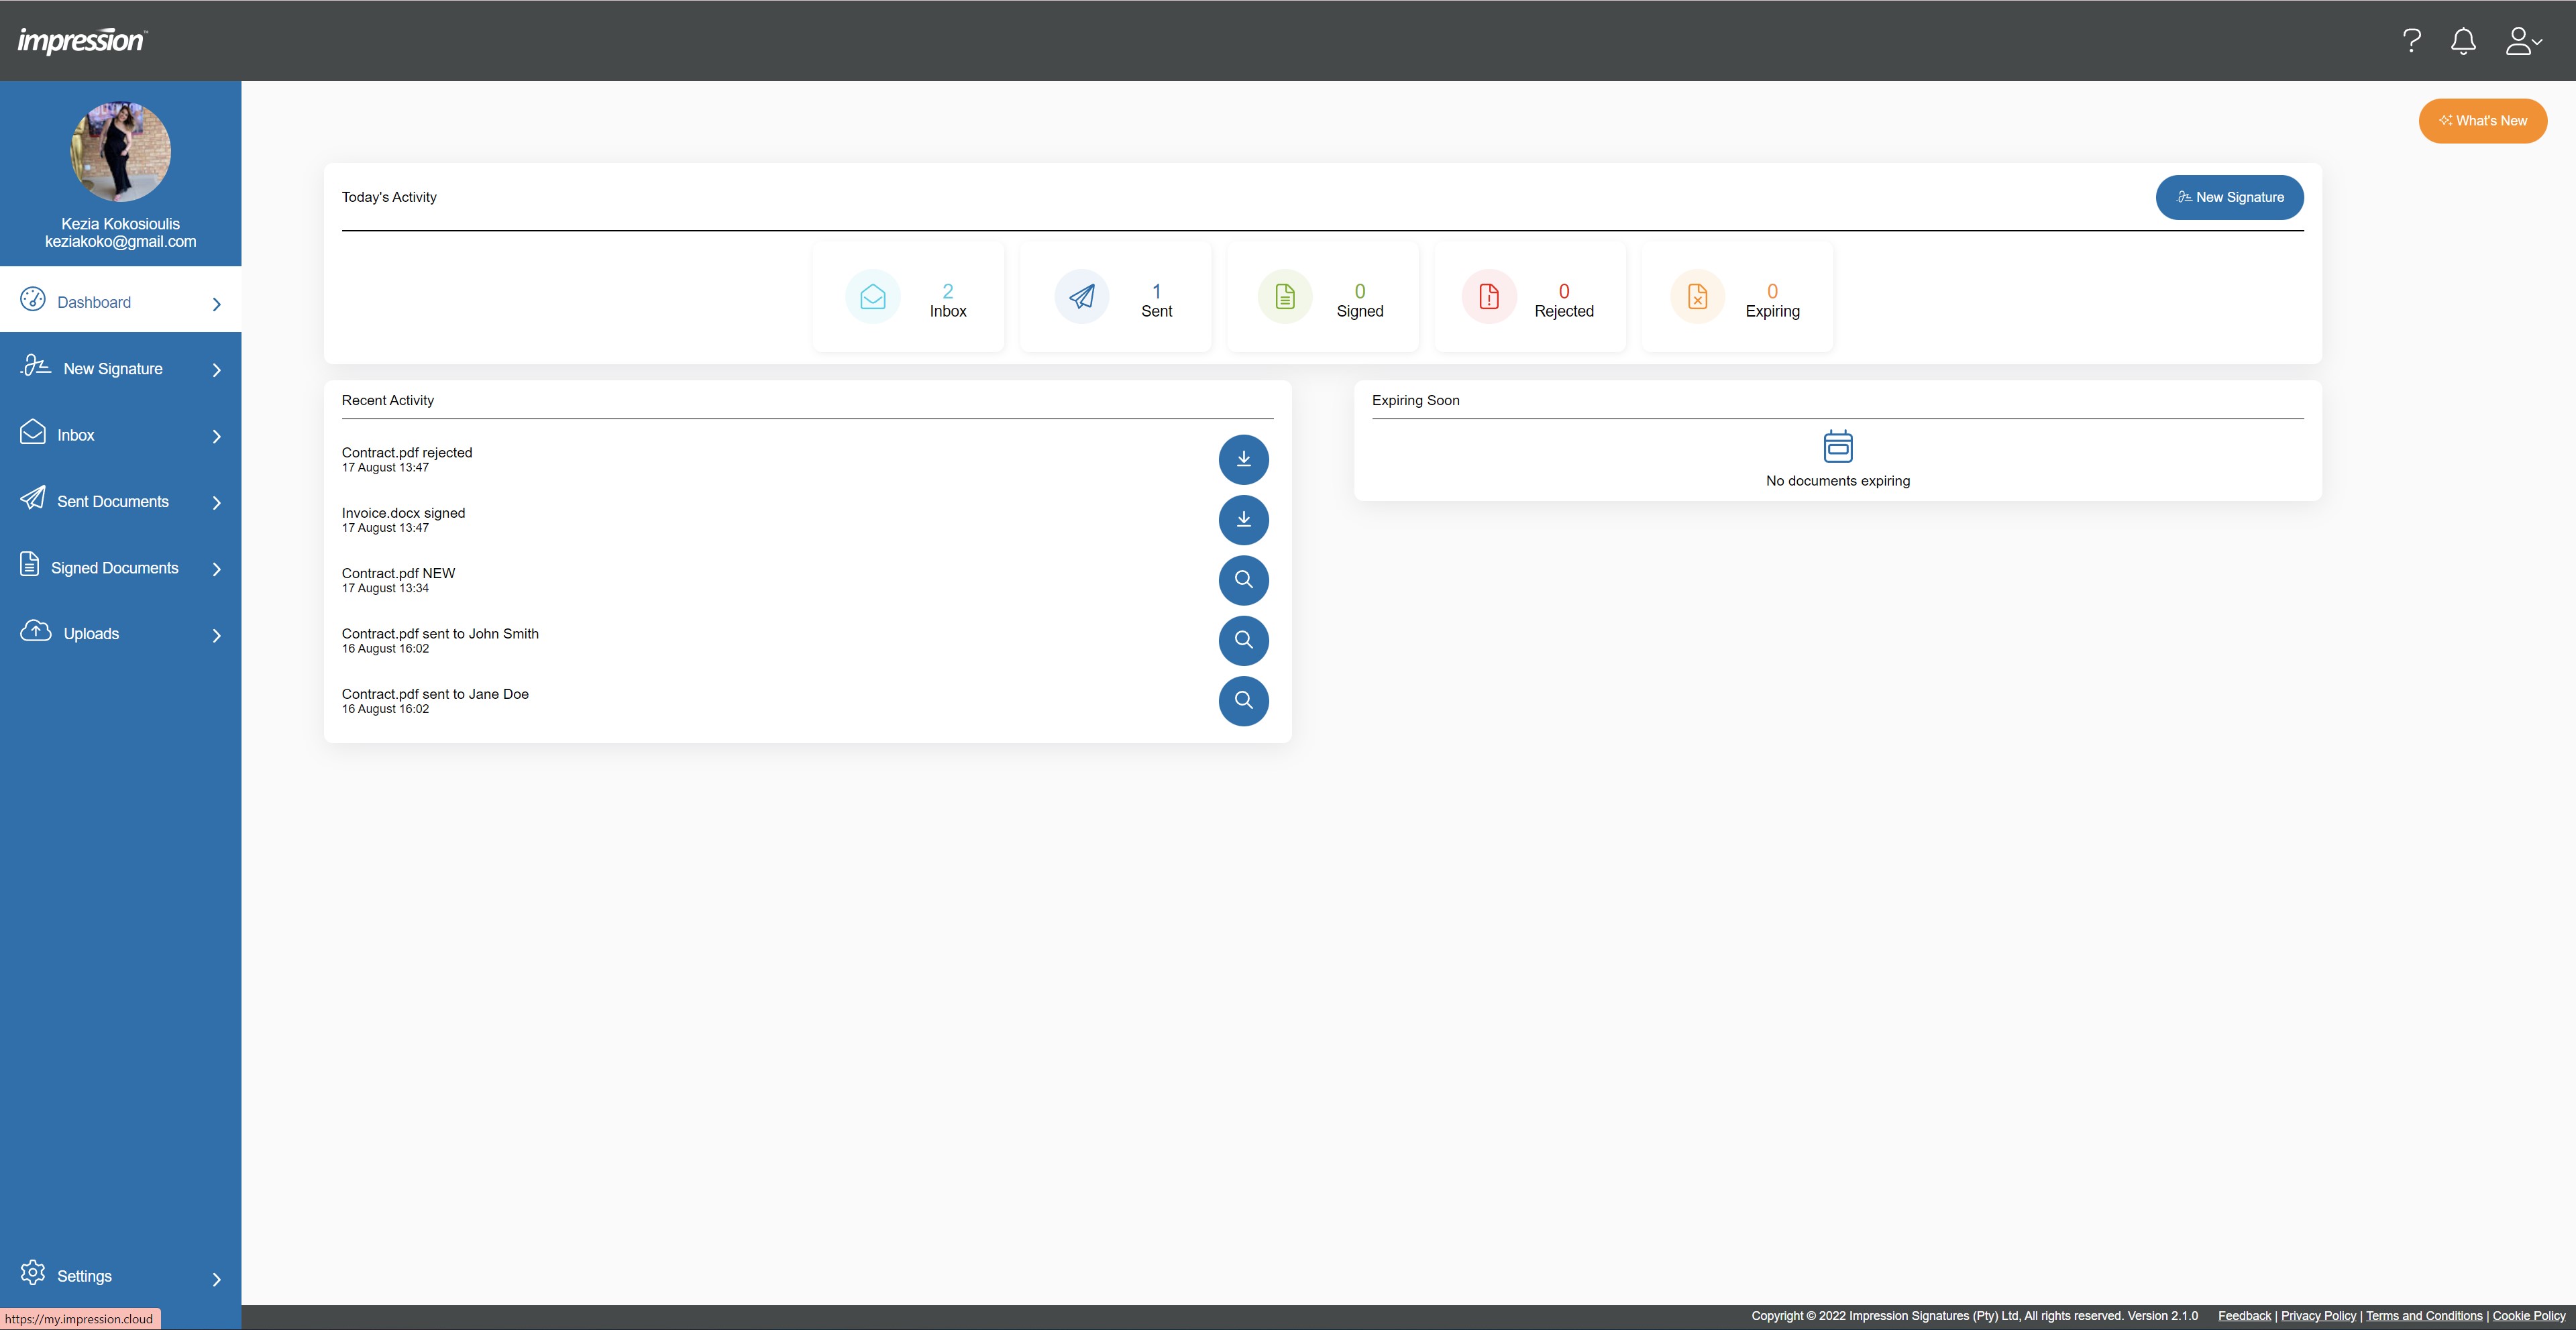Go to Signed Documents in sidebar
Viewport: 2576px width, 1330px height.
click(x=114, y=568)
